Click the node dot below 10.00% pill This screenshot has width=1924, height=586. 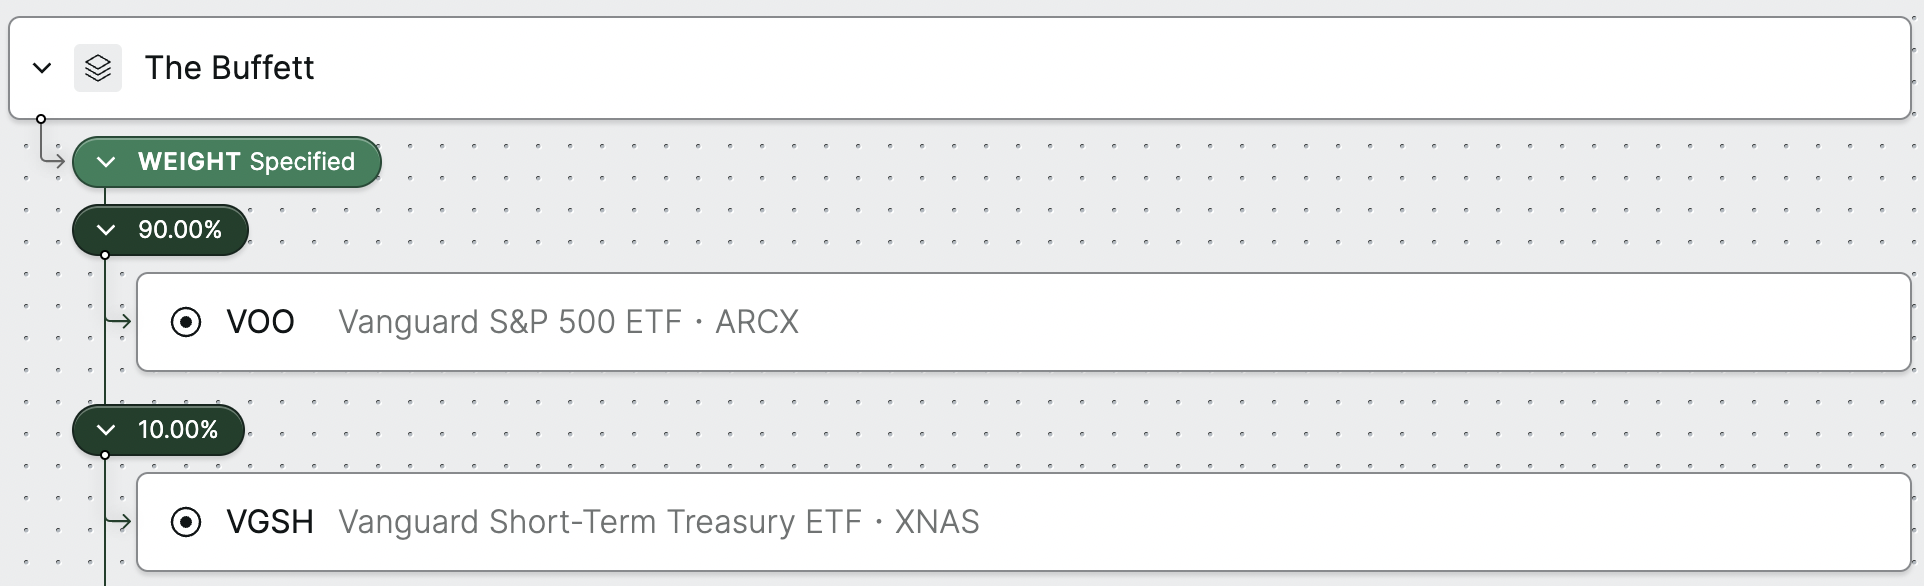105,456
